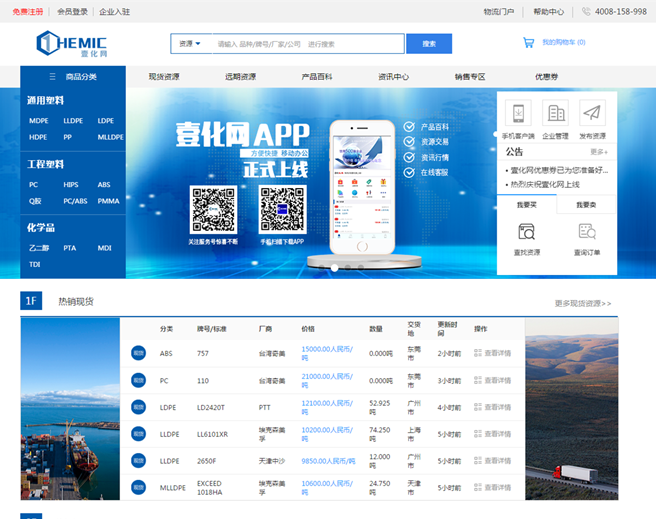Click the spot badge in LL6101XR row
Screen dimensions: 656x519
click(x=138, y=434)
